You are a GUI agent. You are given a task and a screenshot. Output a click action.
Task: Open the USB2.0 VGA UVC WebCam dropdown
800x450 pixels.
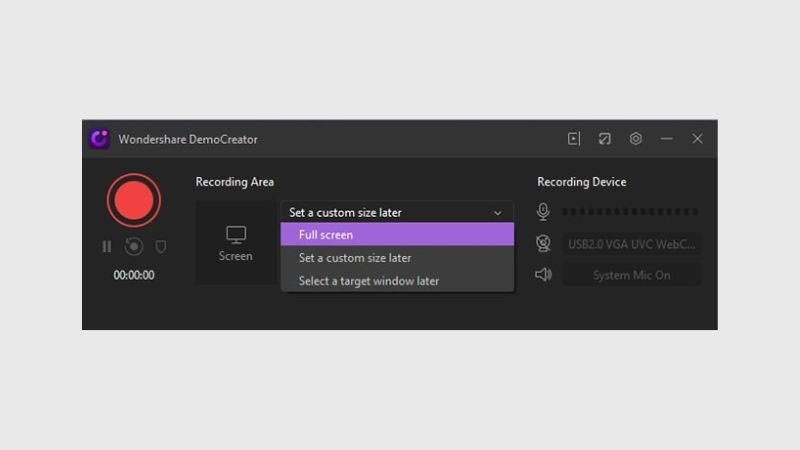tap(631, 243)
